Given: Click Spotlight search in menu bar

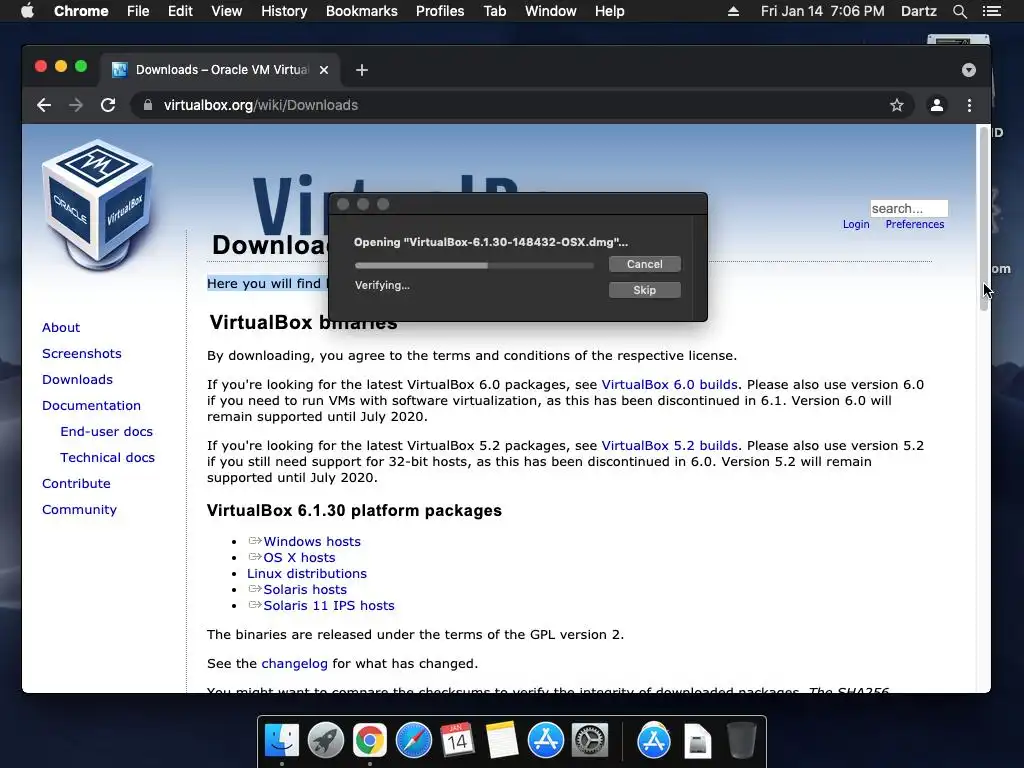Looking at the screenshot, I should pyautogui.click(x=960, y=11).
